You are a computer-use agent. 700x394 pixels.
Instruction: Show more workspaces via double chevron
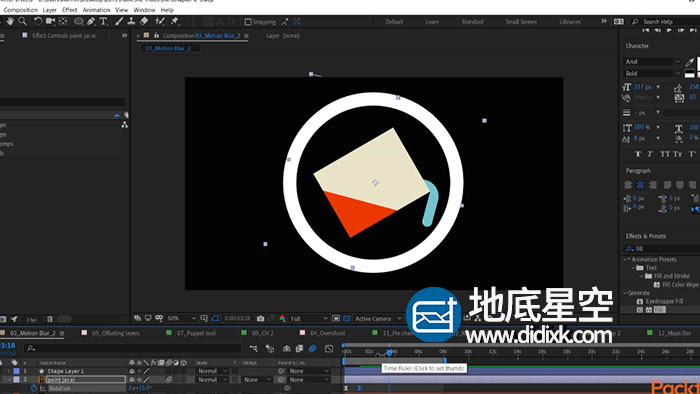click(x=604, y=21)
